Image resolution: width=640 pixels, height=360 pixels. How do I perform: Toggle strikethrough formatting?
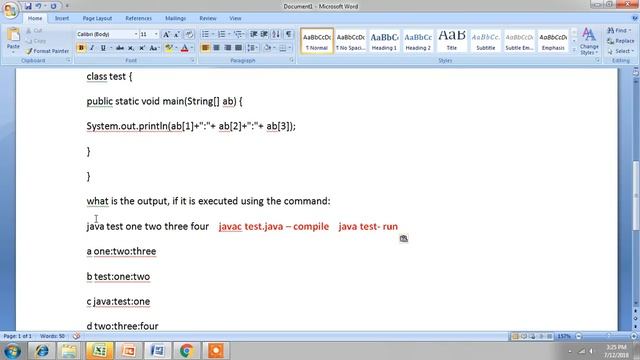(x=120, y=48)
